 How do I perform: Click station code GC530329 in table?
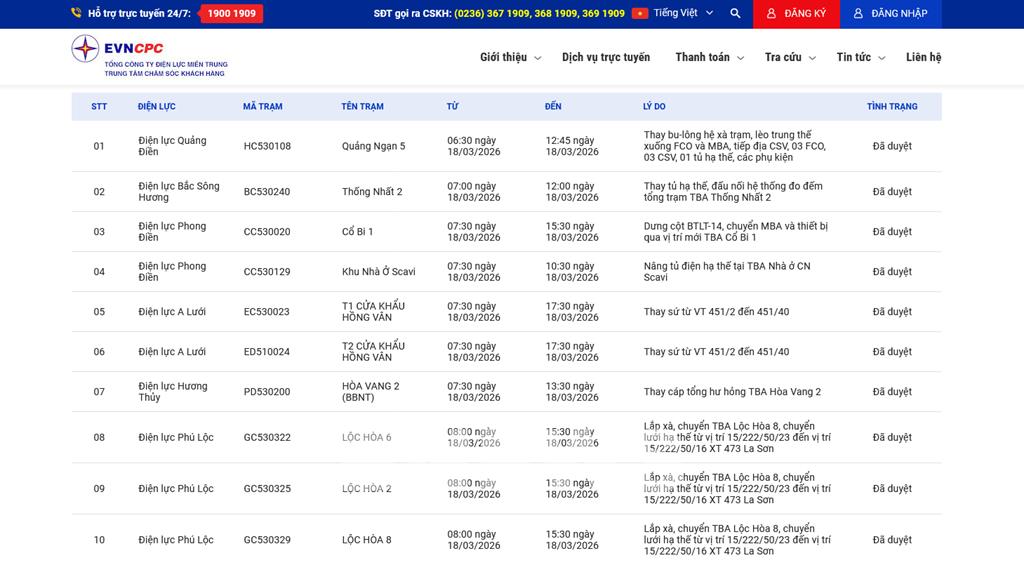point(267,540)
